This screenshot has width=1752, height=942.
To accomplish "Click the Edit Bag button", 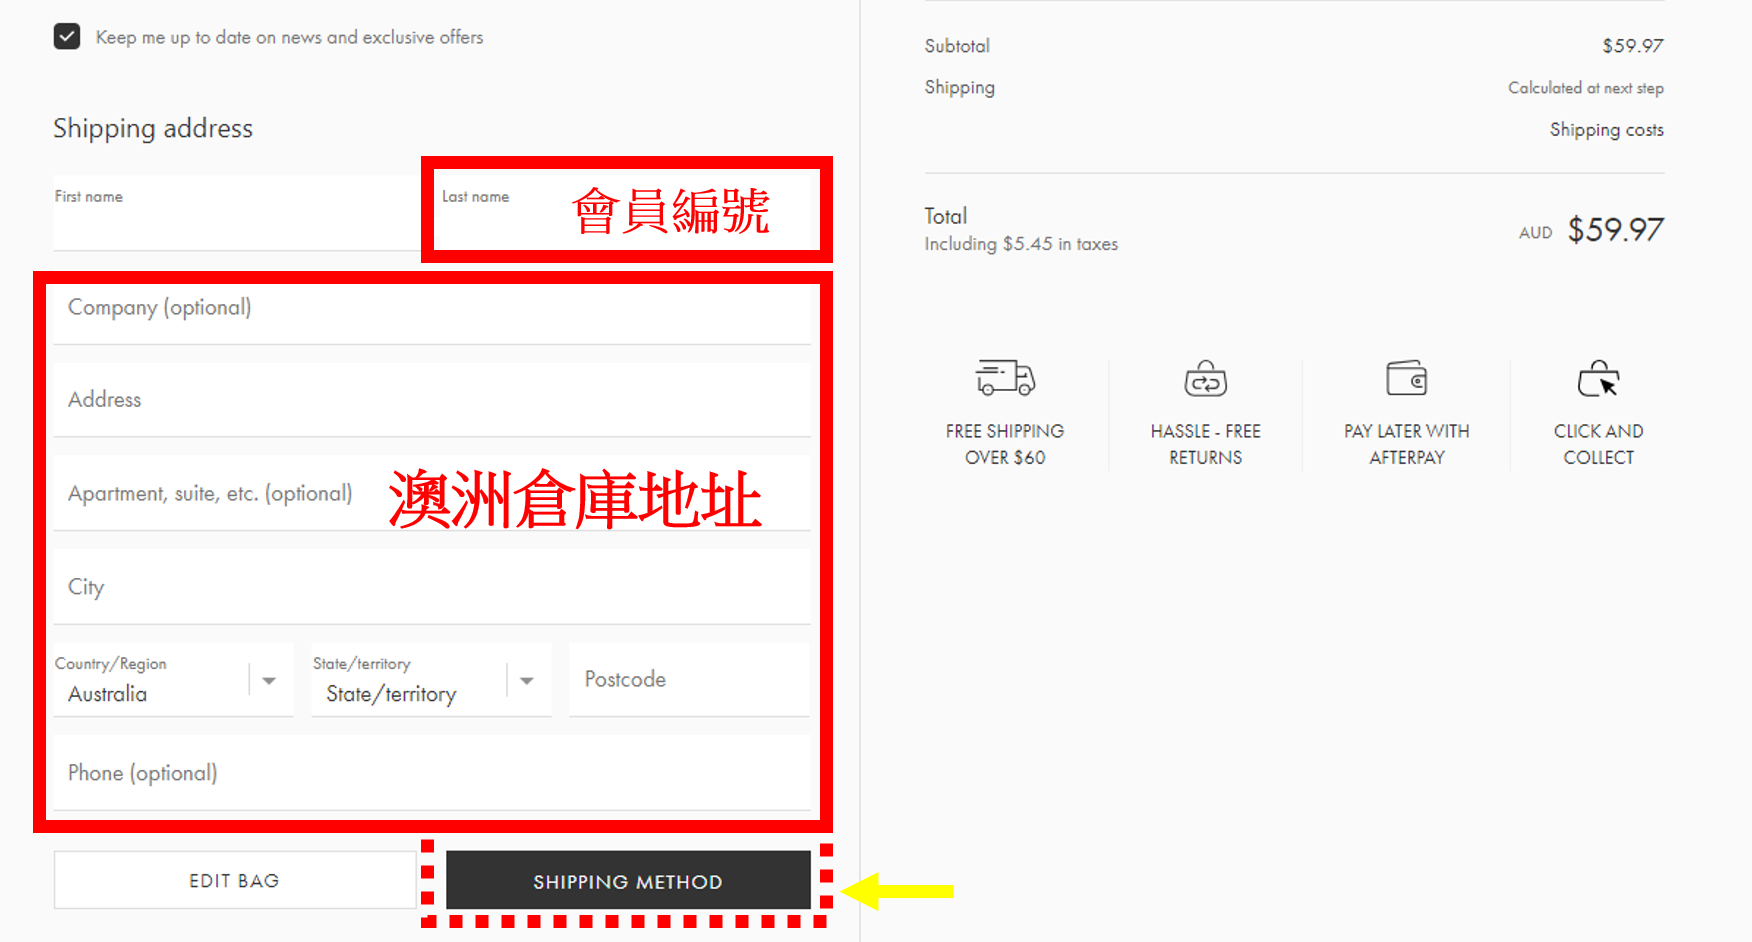I will coord(234,881).
